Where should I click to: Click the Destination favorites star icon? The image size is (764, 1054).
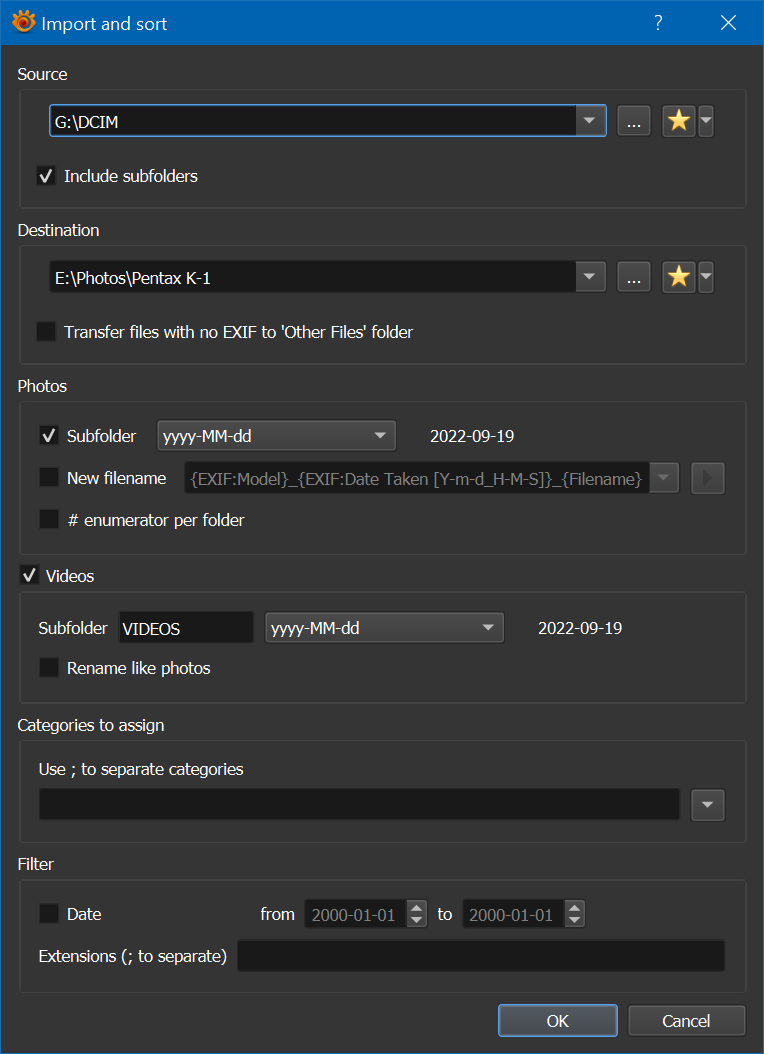679,277
